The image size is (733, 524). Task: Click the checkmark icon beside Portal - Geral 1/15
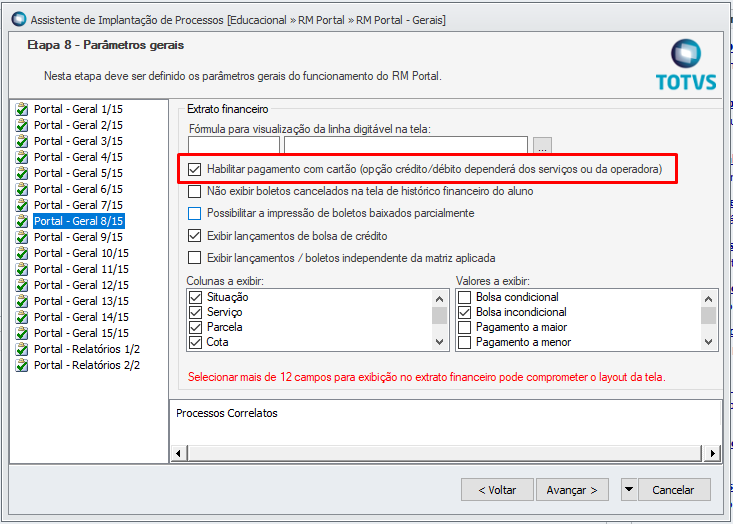[x=22, y=109]
